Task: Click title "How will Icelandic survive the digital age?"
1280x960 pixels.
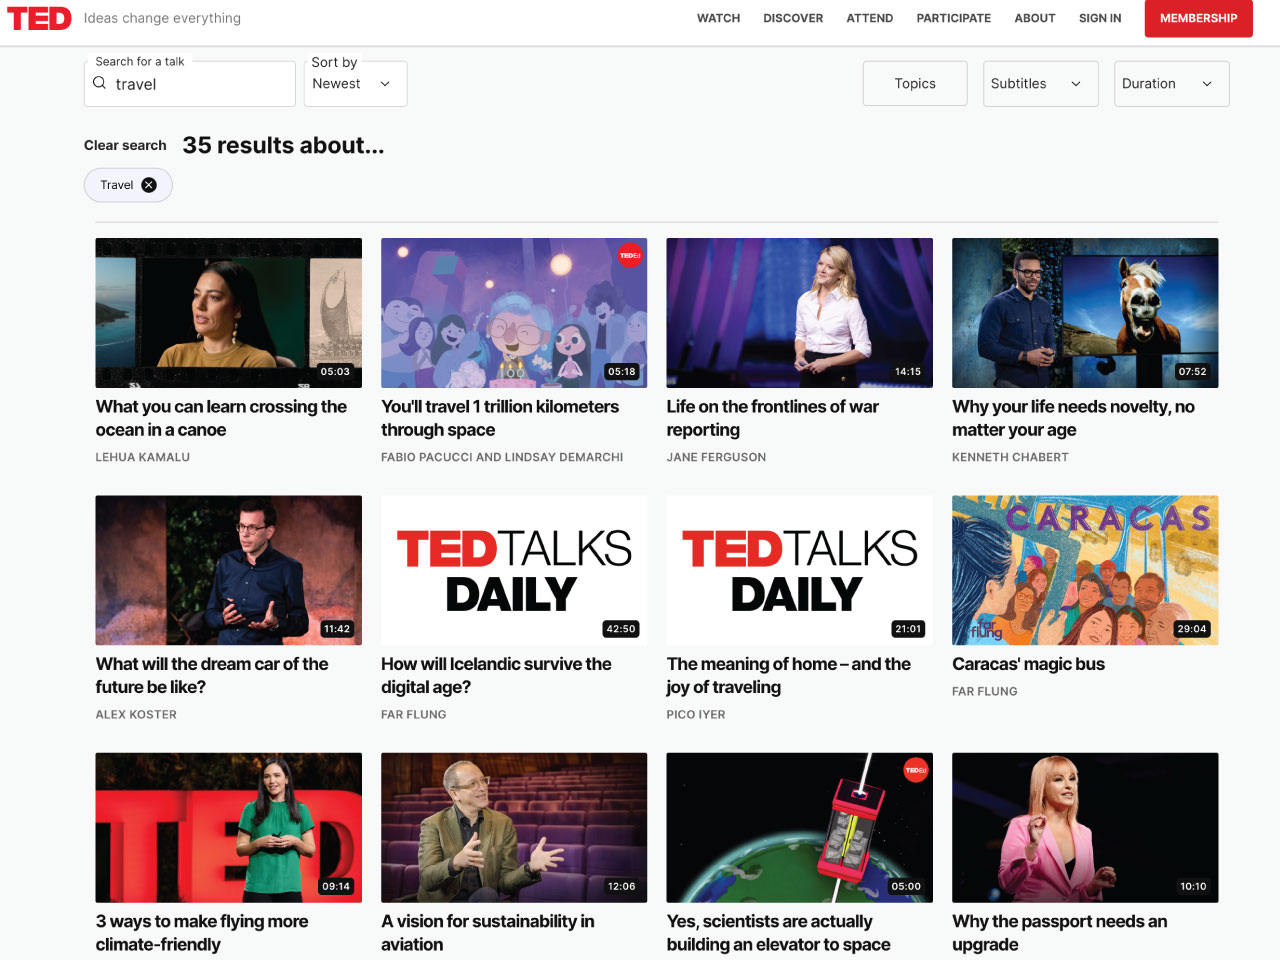Action: point(496,675)
